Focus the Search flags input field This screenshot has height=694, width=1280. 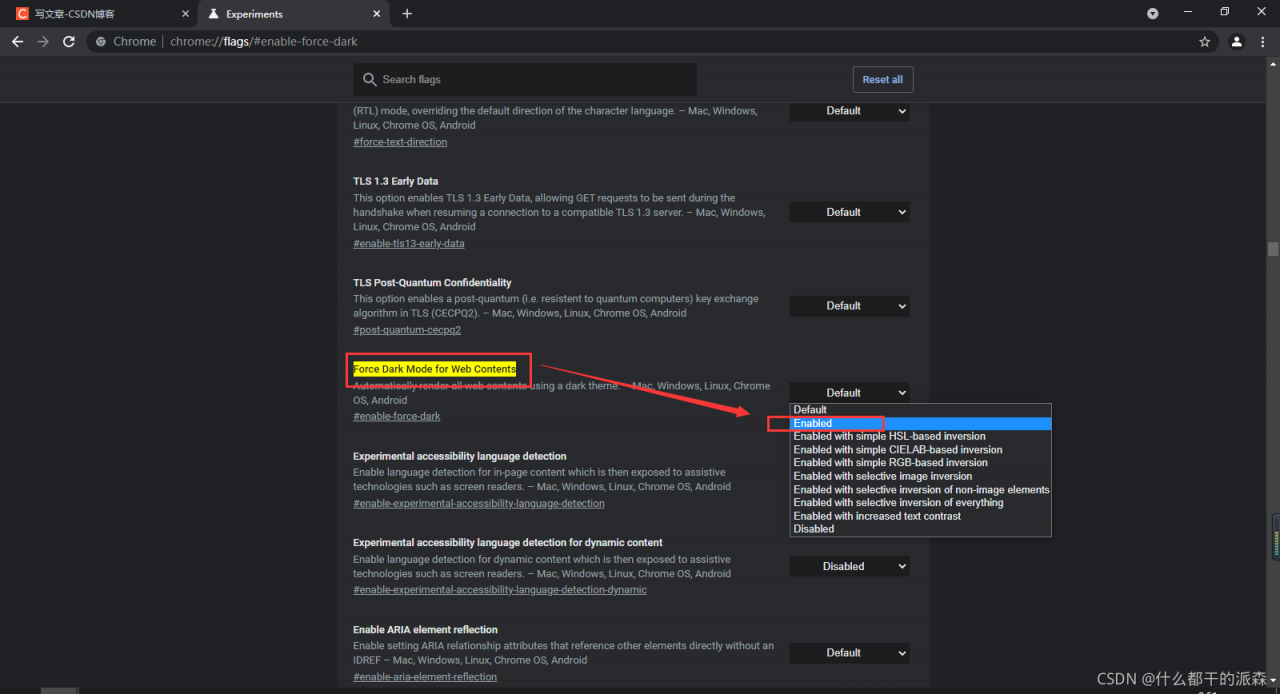(x=525, y=79)
